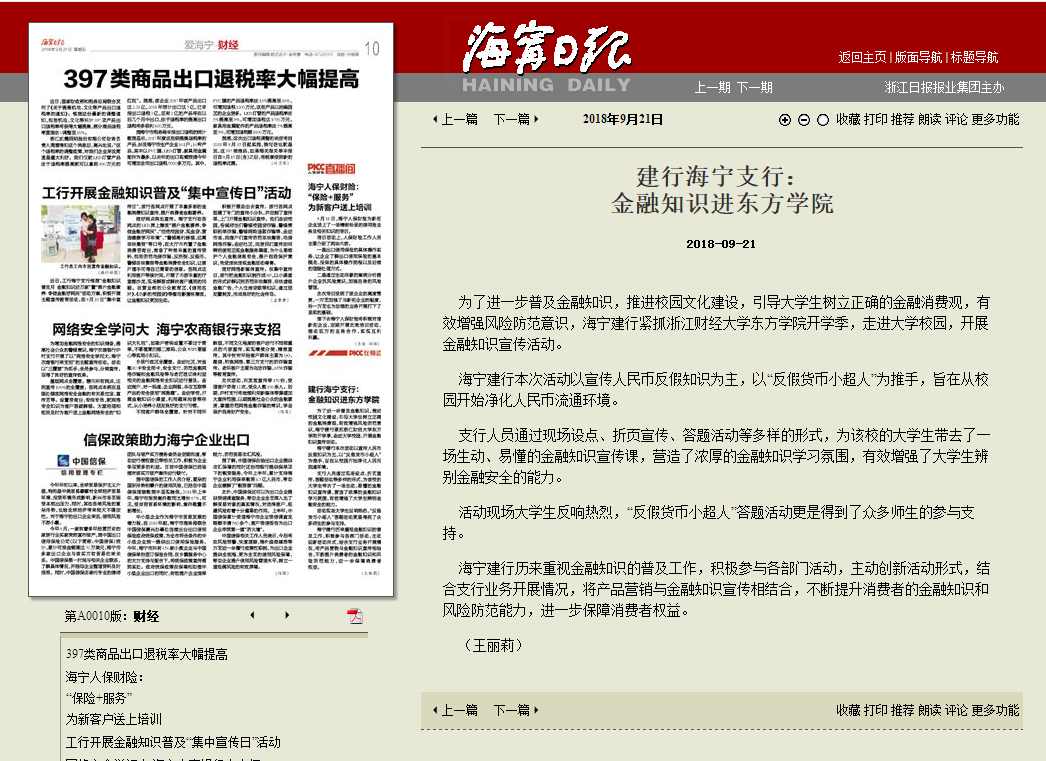The width and height of the screenshot is (1046, 761).
Task: Click the paragraph starting 海宁建行本次活动
Action: [x=716, y=390]
